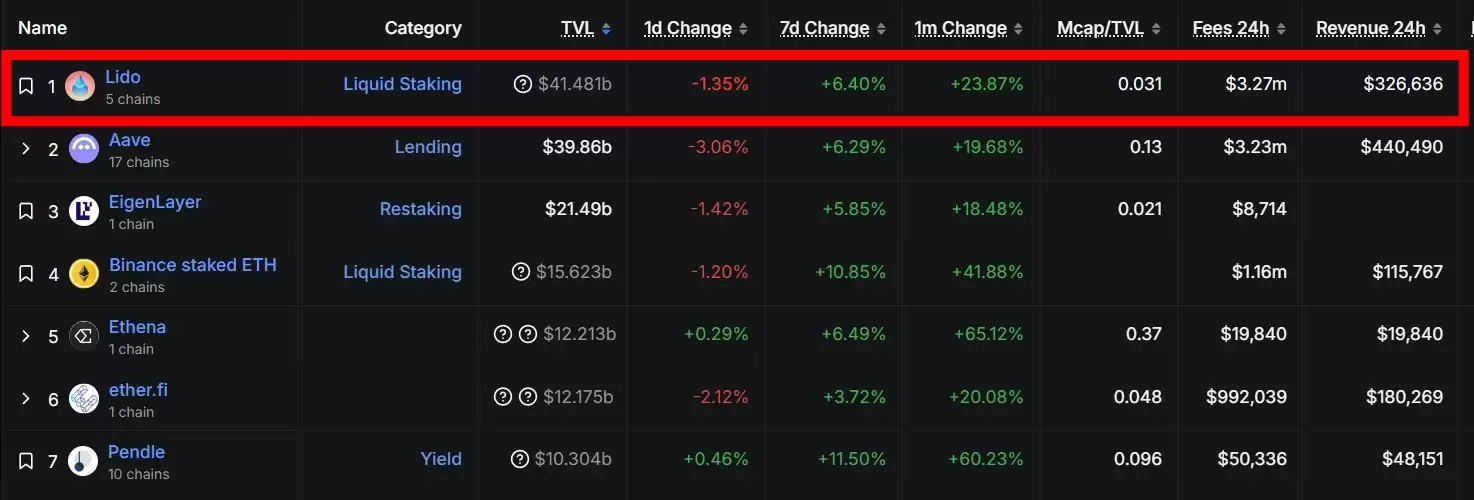
Task: Sort by Fees 24h column header
Action: [x=1231, y=29]
